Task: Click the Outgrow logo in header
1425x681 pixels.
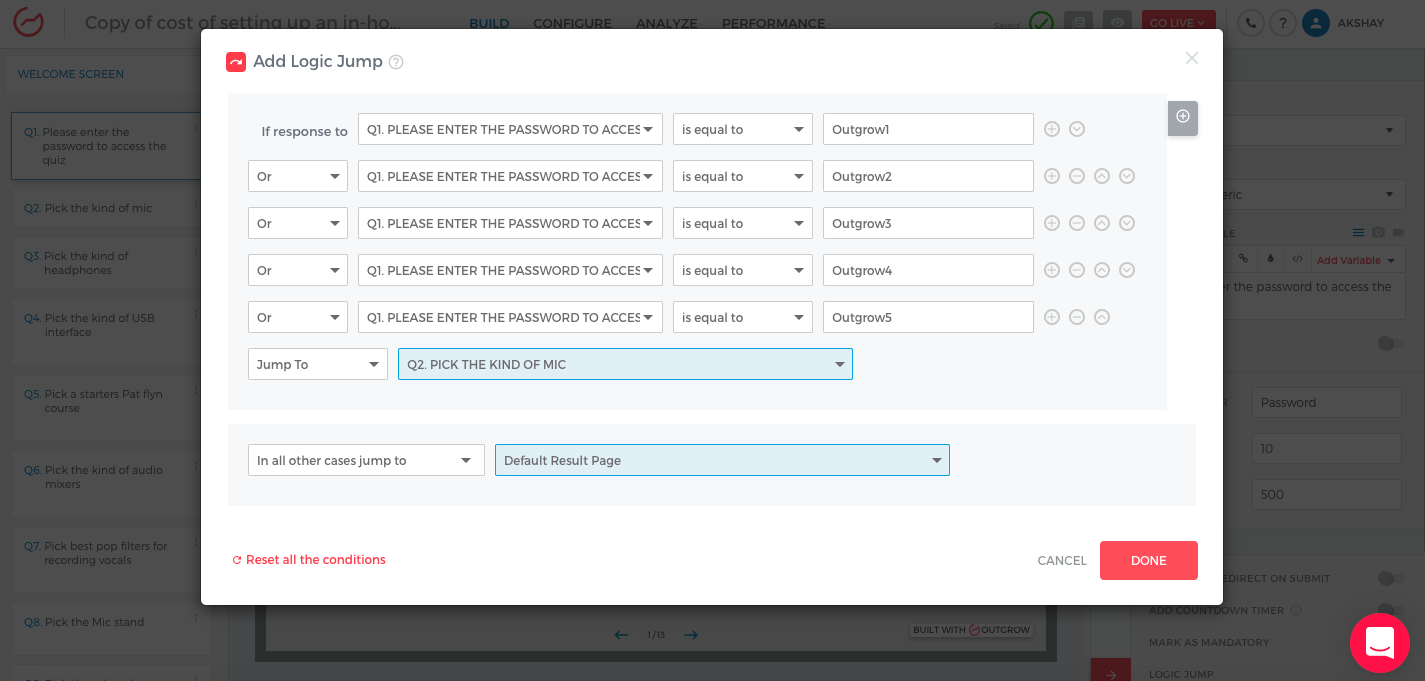Action: 26,22
